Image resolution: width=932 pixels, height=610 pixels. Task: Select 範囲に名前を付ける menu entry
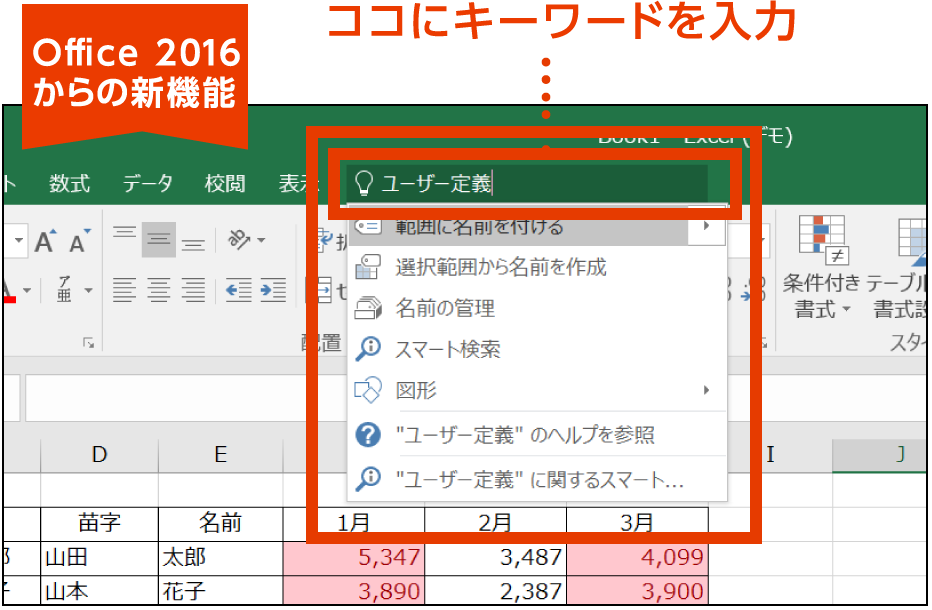(518, 227)
